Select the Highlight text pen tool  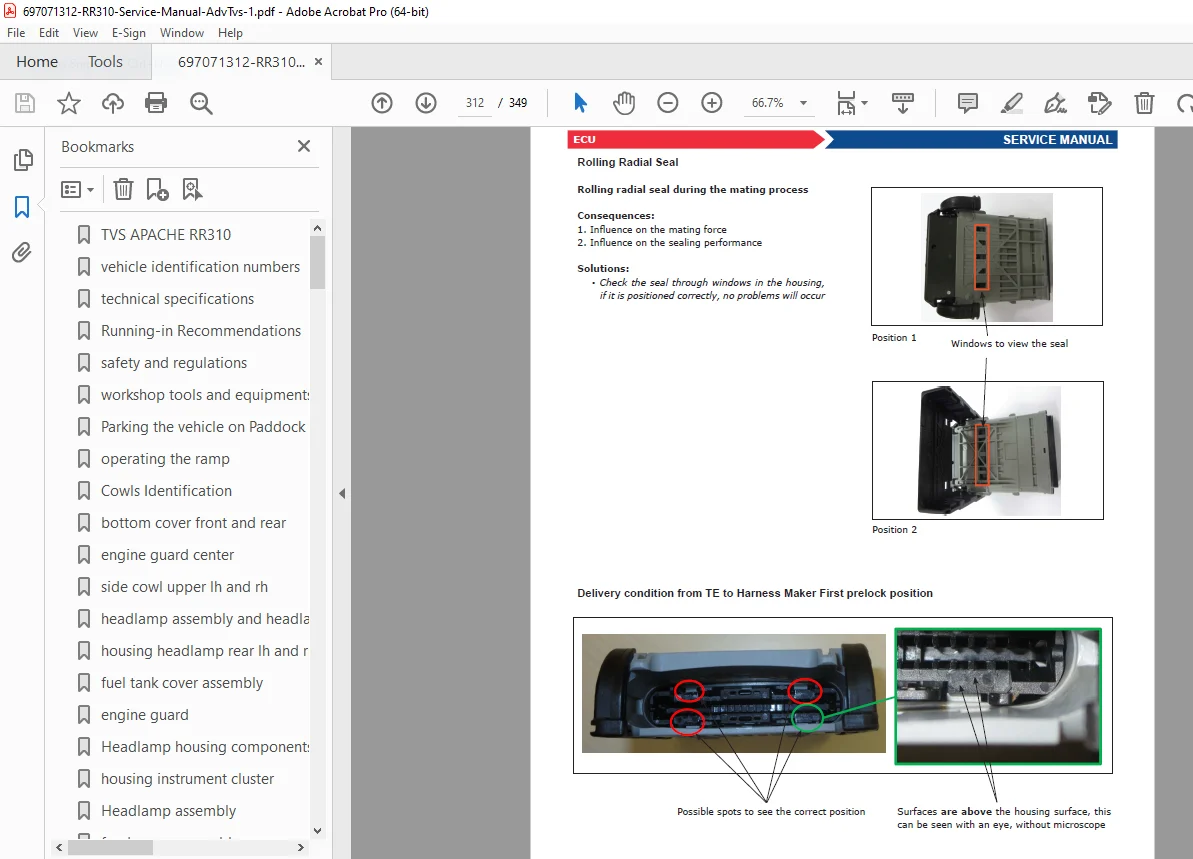[x=1011, y=103]
